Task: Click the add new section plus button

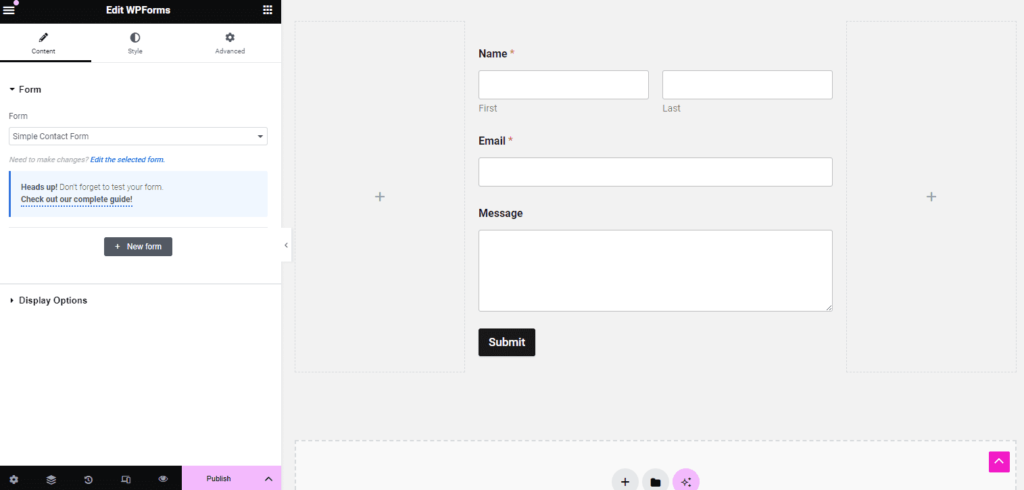Action: click(x=625, y=481)
